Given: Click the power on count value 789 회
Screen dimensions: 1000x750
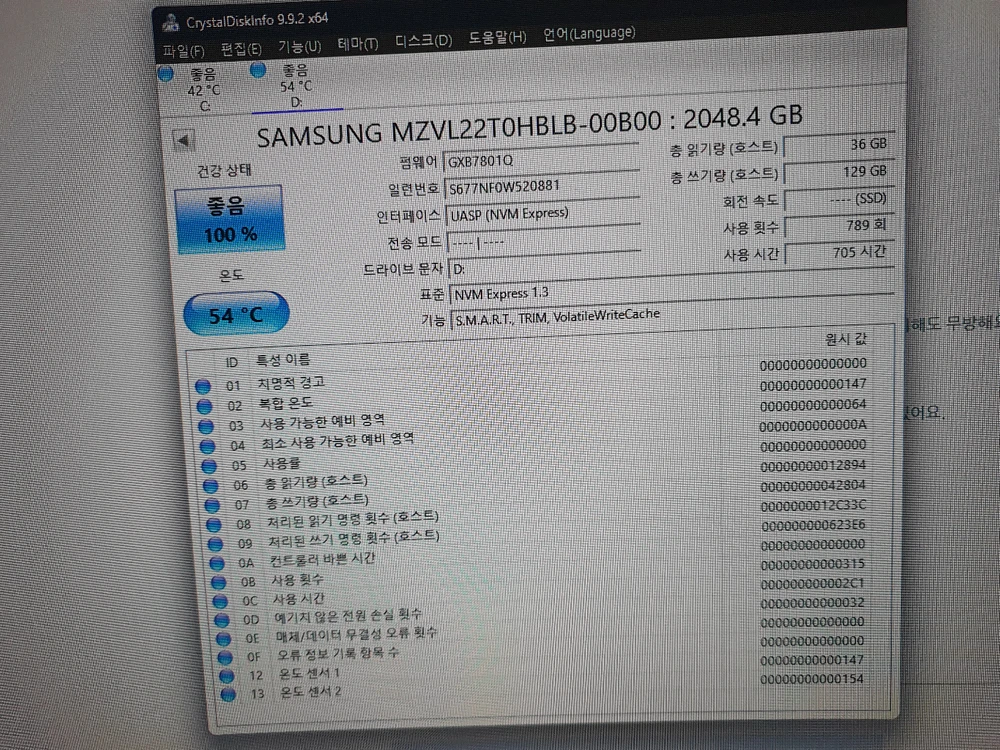Looking at the screenshot, I should (x=840, y=226).
